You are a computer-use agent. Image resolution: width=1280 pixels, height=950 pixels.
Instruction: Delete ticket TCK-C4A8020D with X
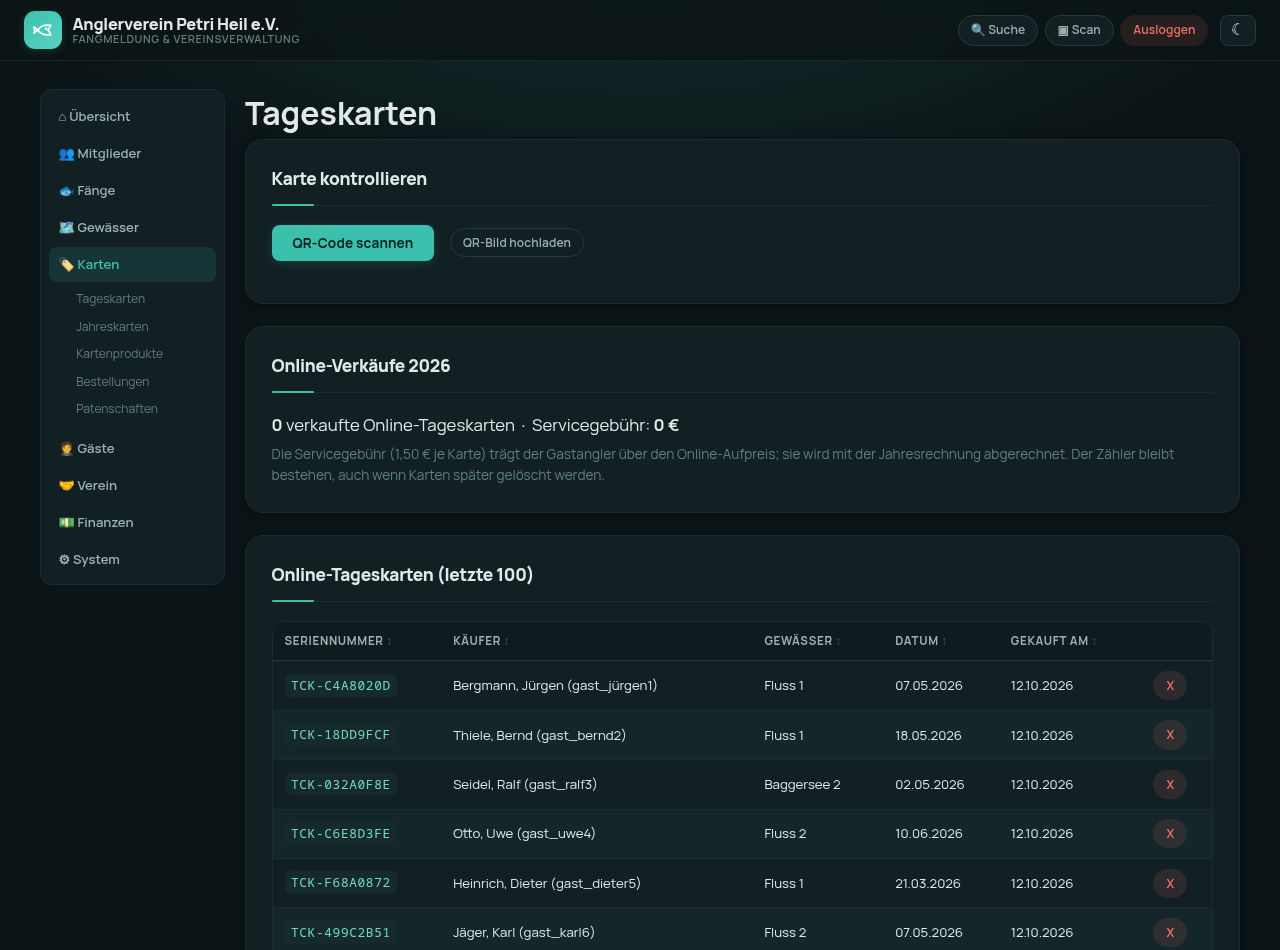coord(1170,686)
